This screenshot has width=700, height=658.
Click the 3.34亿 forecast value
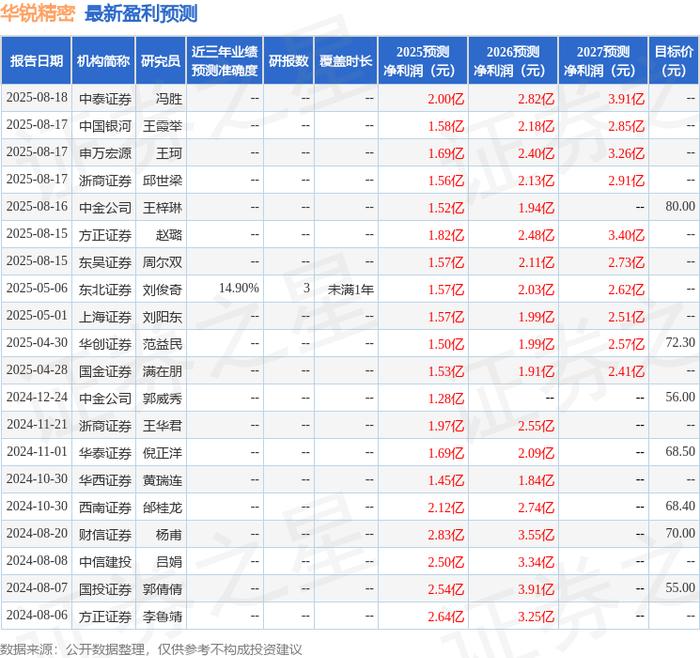pos(536,562)
